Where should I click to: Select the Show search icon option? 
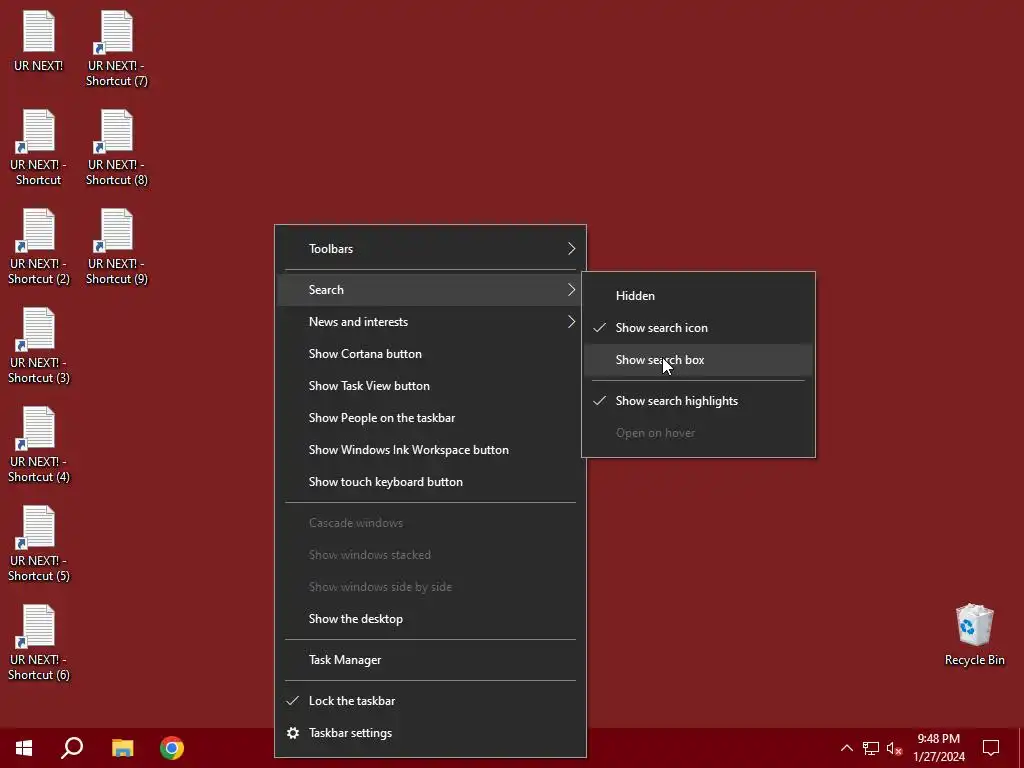(x=698, y=328)
